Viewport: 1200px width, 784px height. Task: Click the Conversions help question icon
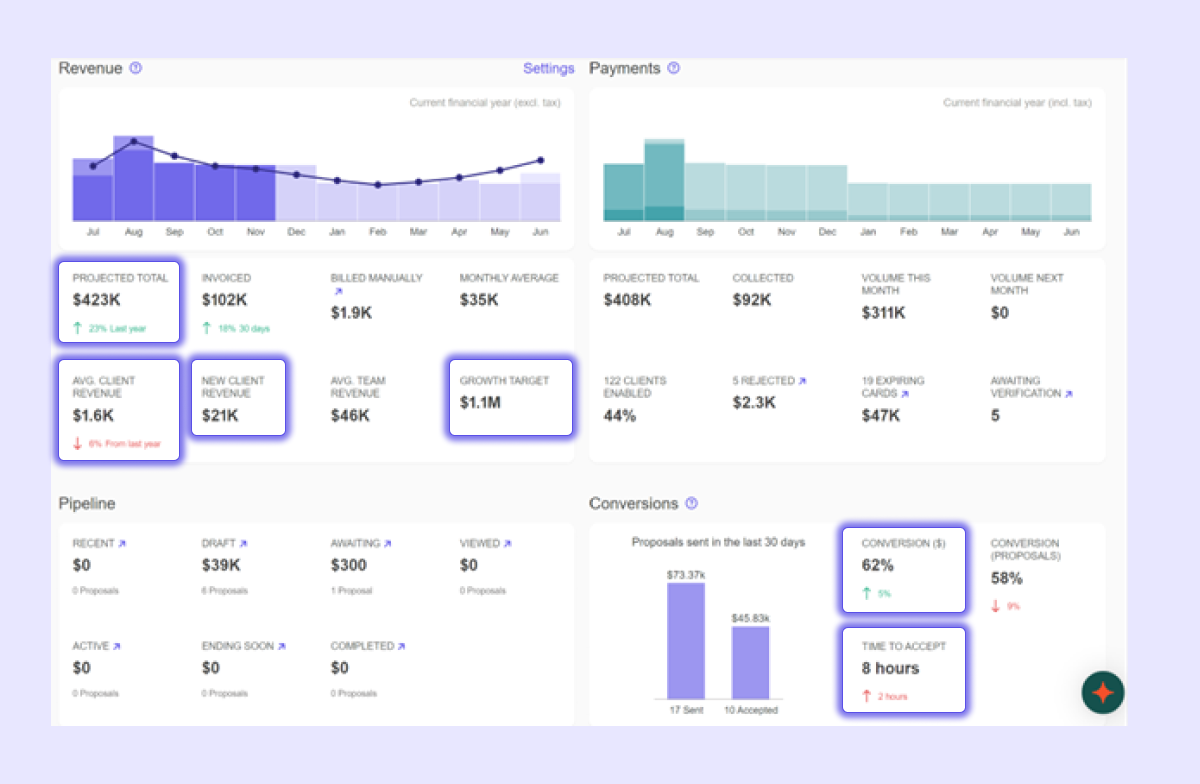691,504
